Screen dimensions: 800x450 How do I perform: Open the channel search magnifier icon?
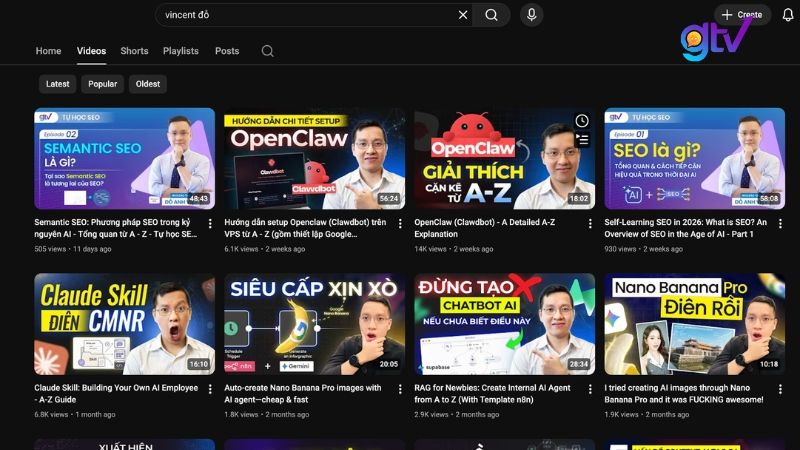tap(267, 51)
